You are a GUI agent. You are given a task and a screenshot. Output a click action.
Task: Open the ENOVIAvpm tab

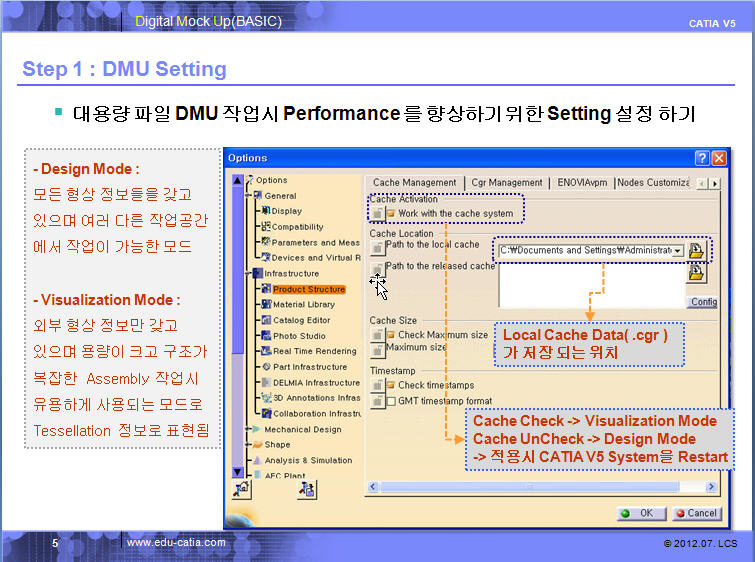tap(580, 183)
